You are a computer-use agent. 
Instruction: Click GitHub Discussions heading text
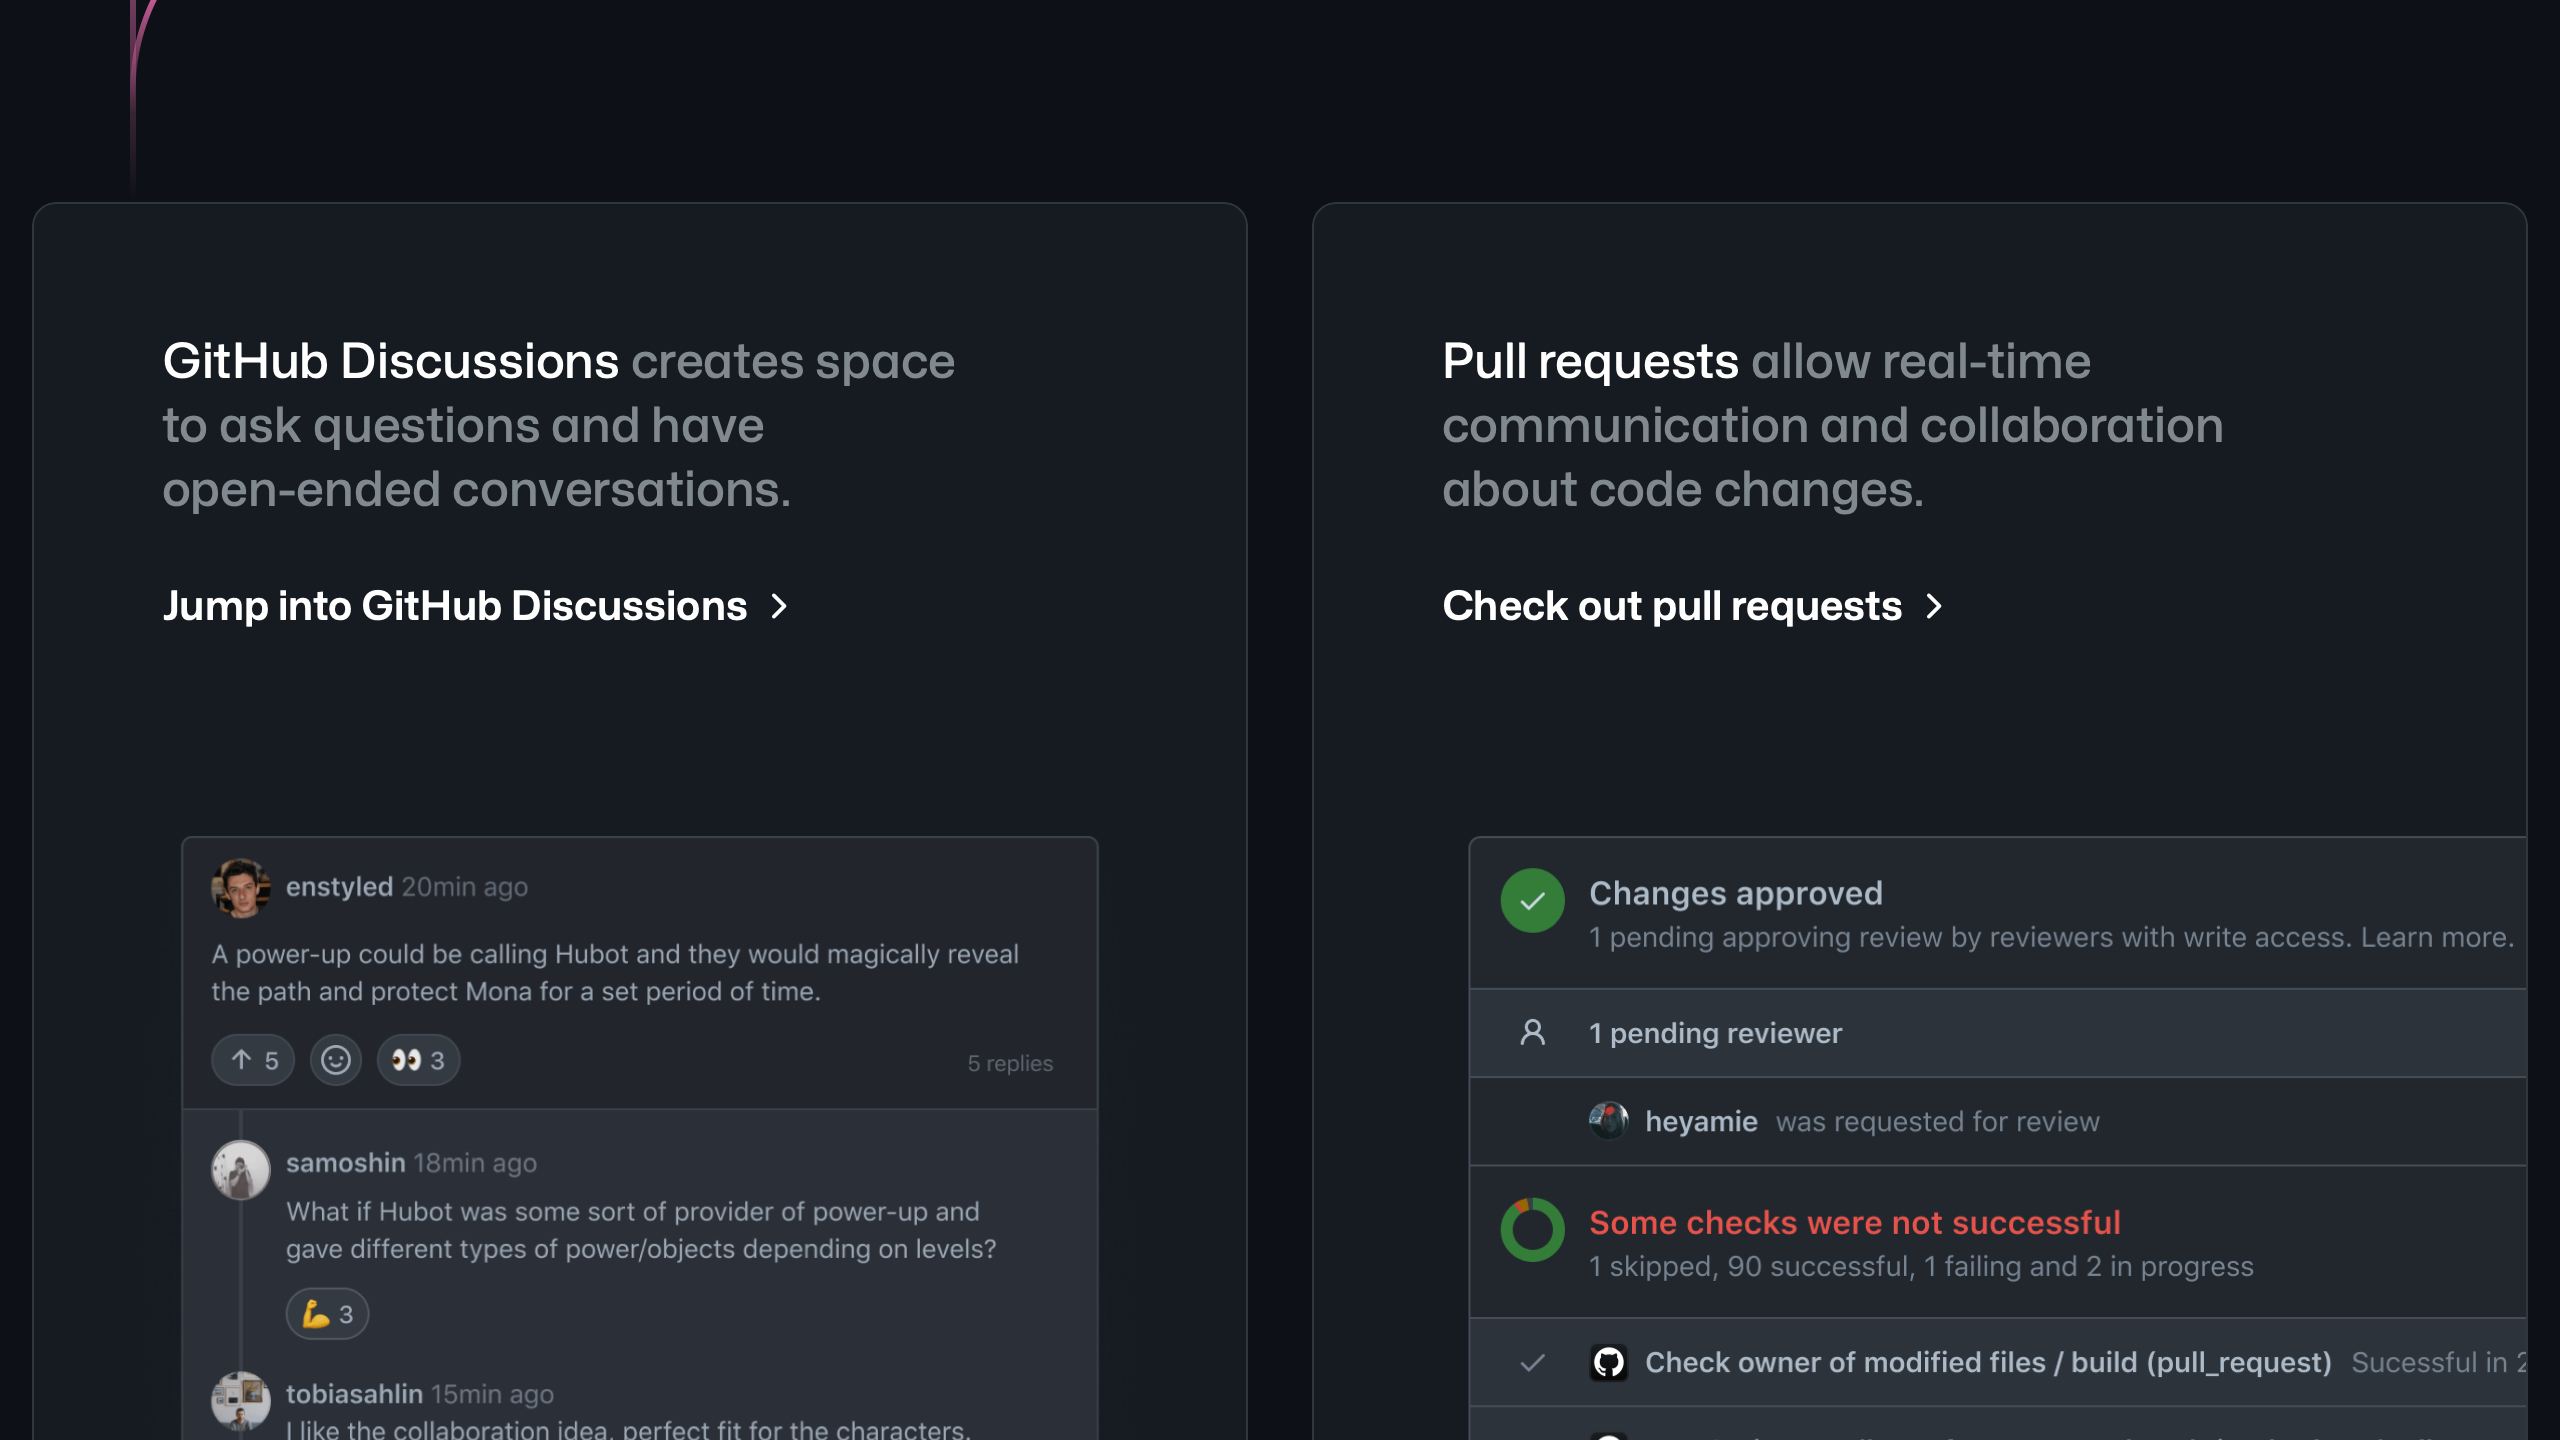[391, 361]
